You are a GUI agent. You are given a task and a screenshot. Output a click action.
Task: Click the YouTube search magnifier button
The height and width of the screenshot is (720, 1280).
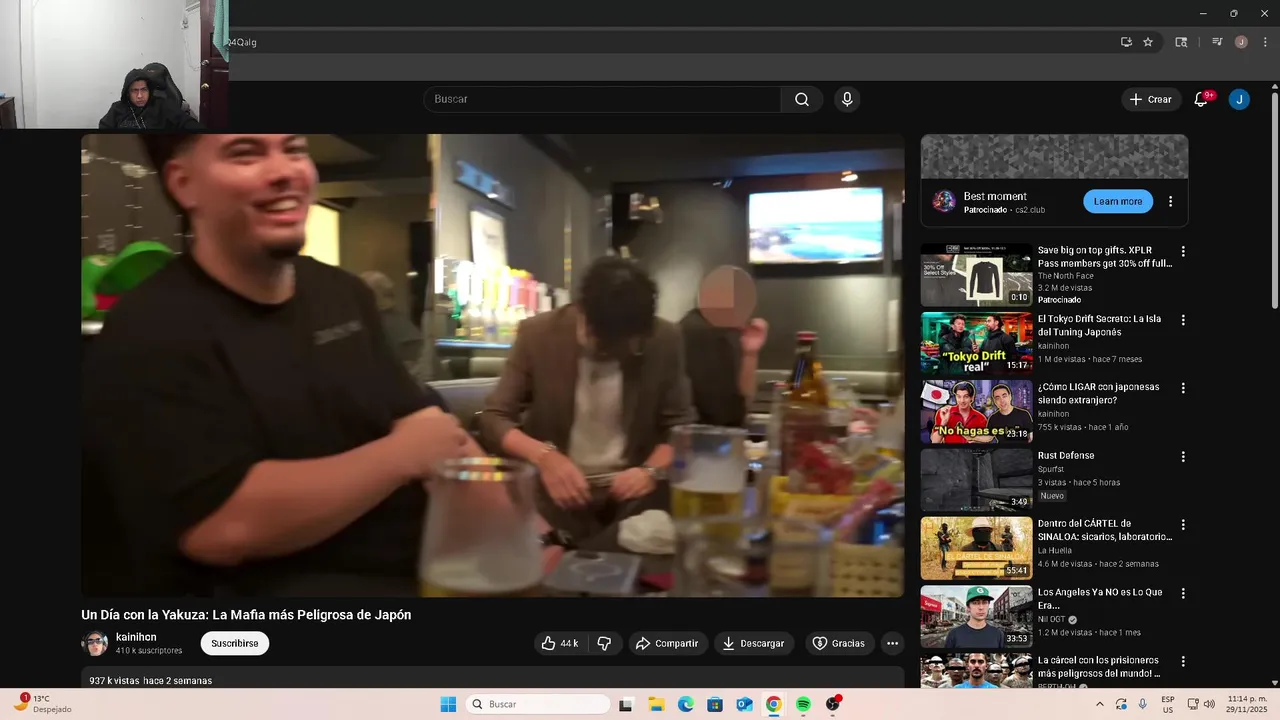tap(802, 99)
